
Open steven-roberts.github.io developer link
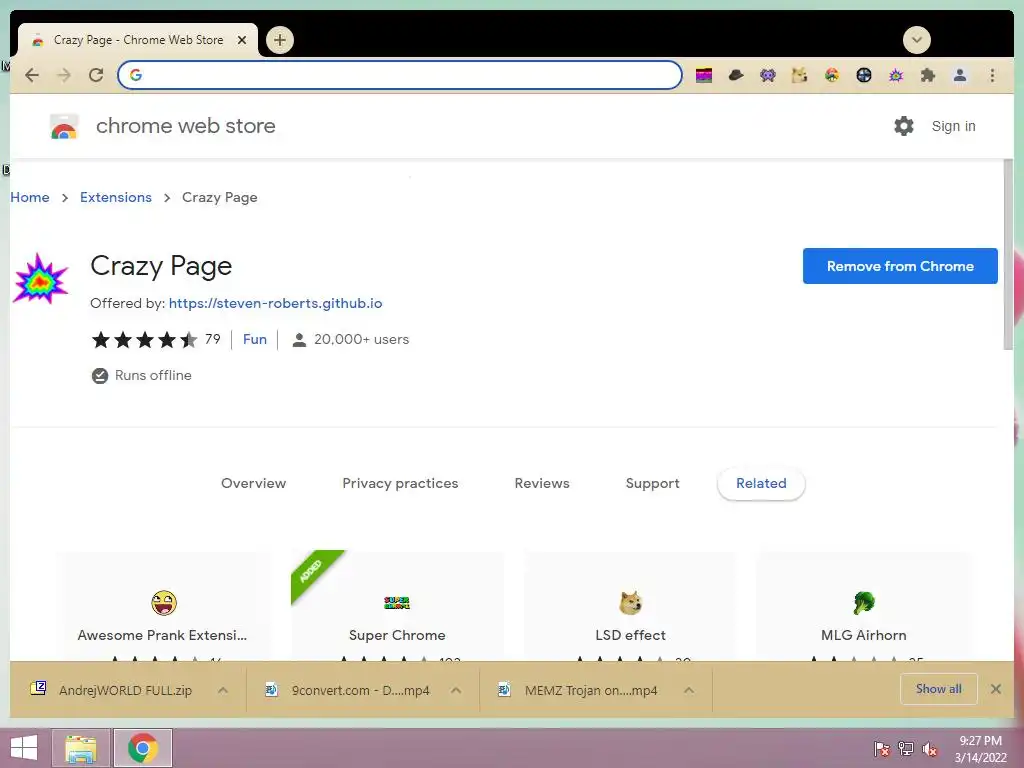tap(276, 303)
